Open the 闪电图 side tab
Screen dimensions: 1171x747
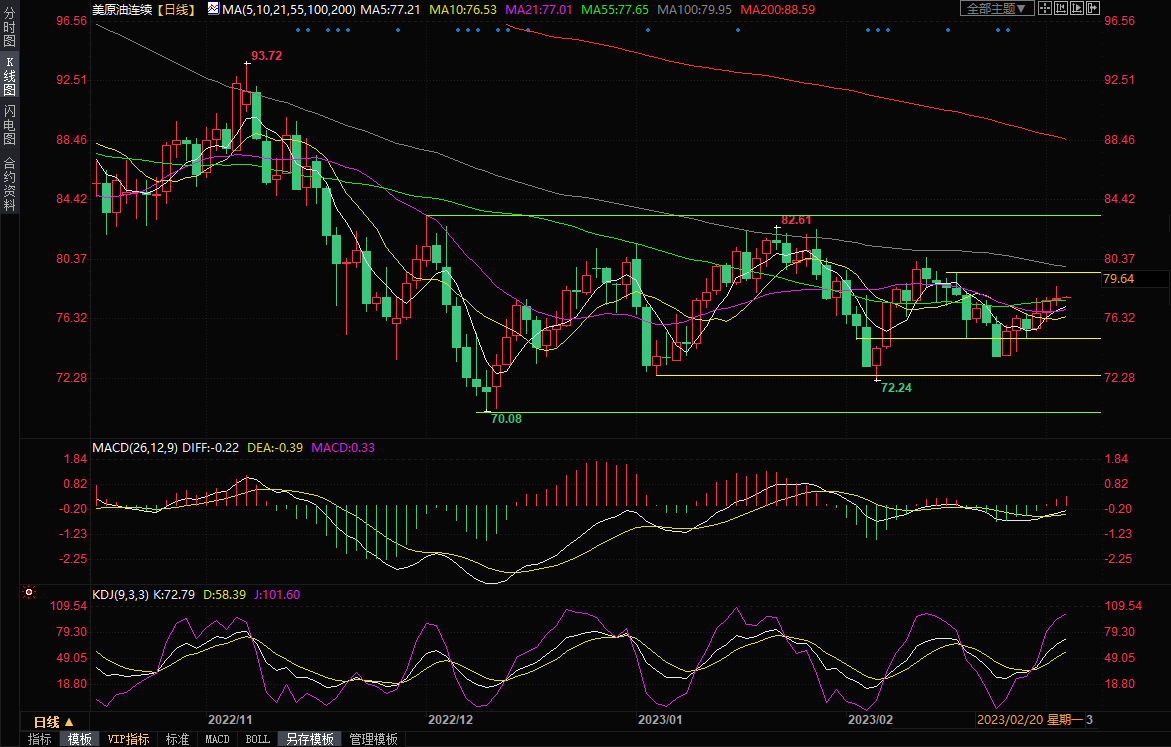point(10,124)
